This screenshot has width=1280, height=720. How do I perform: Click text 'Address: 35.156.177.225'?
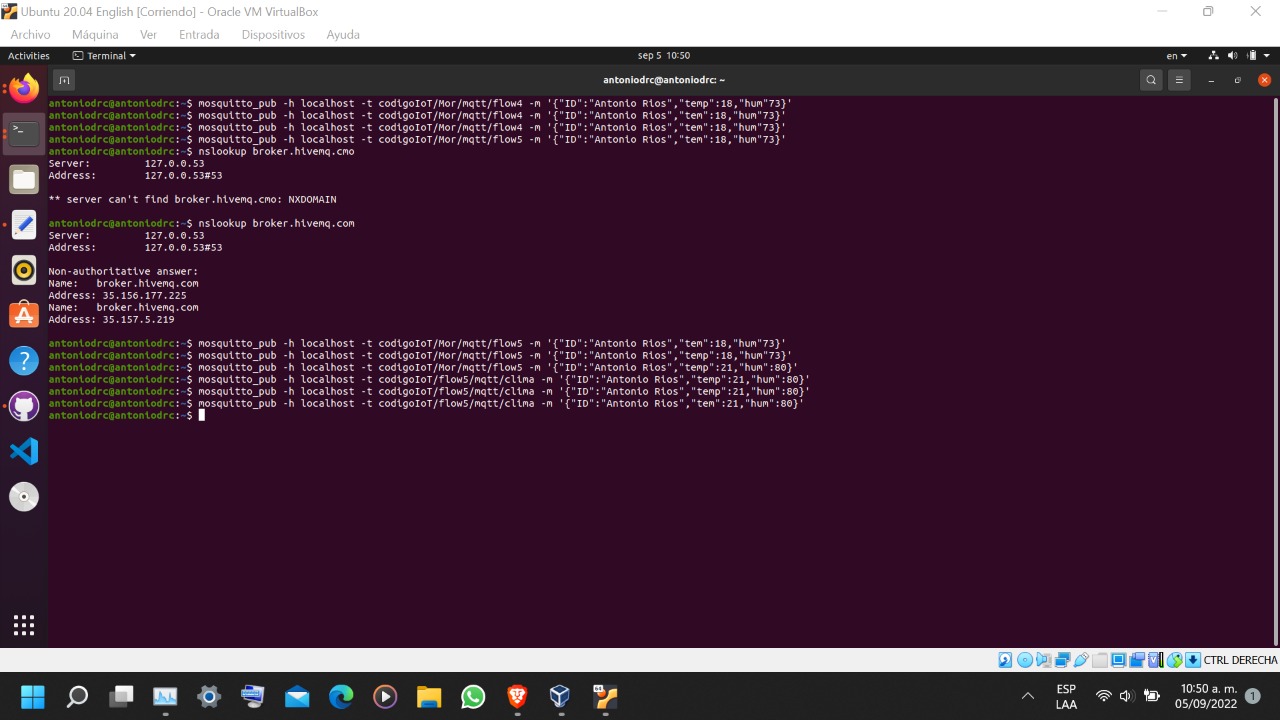coord(117,295)
